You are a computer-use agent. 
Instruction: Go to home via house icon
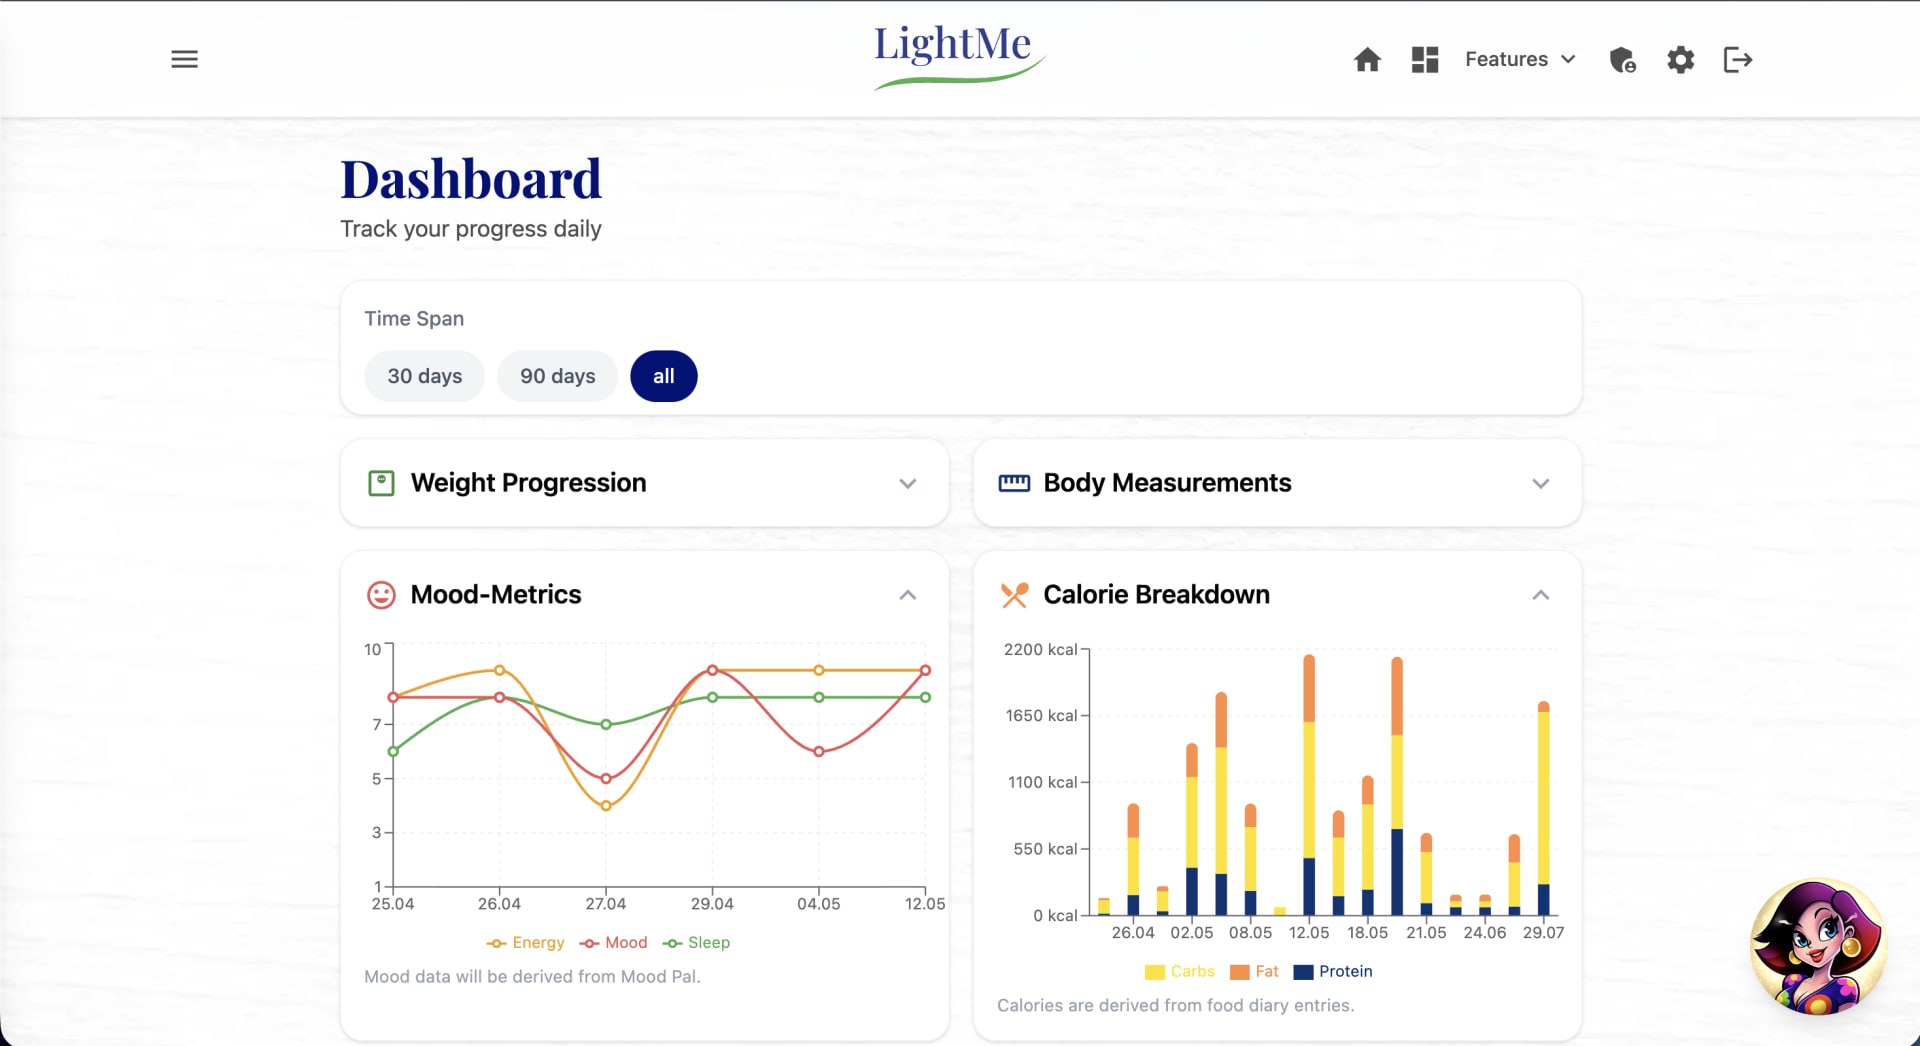coord(1367,60)
